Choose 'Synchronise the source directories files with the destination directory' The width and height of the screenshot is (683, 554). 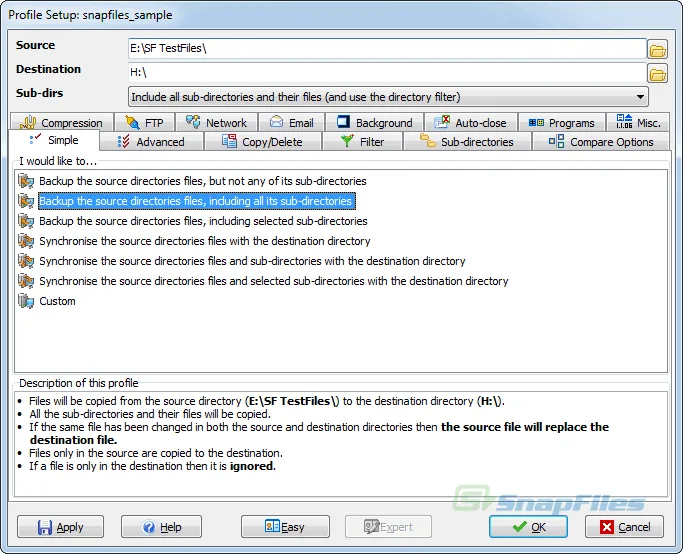[x=205, y=241]
